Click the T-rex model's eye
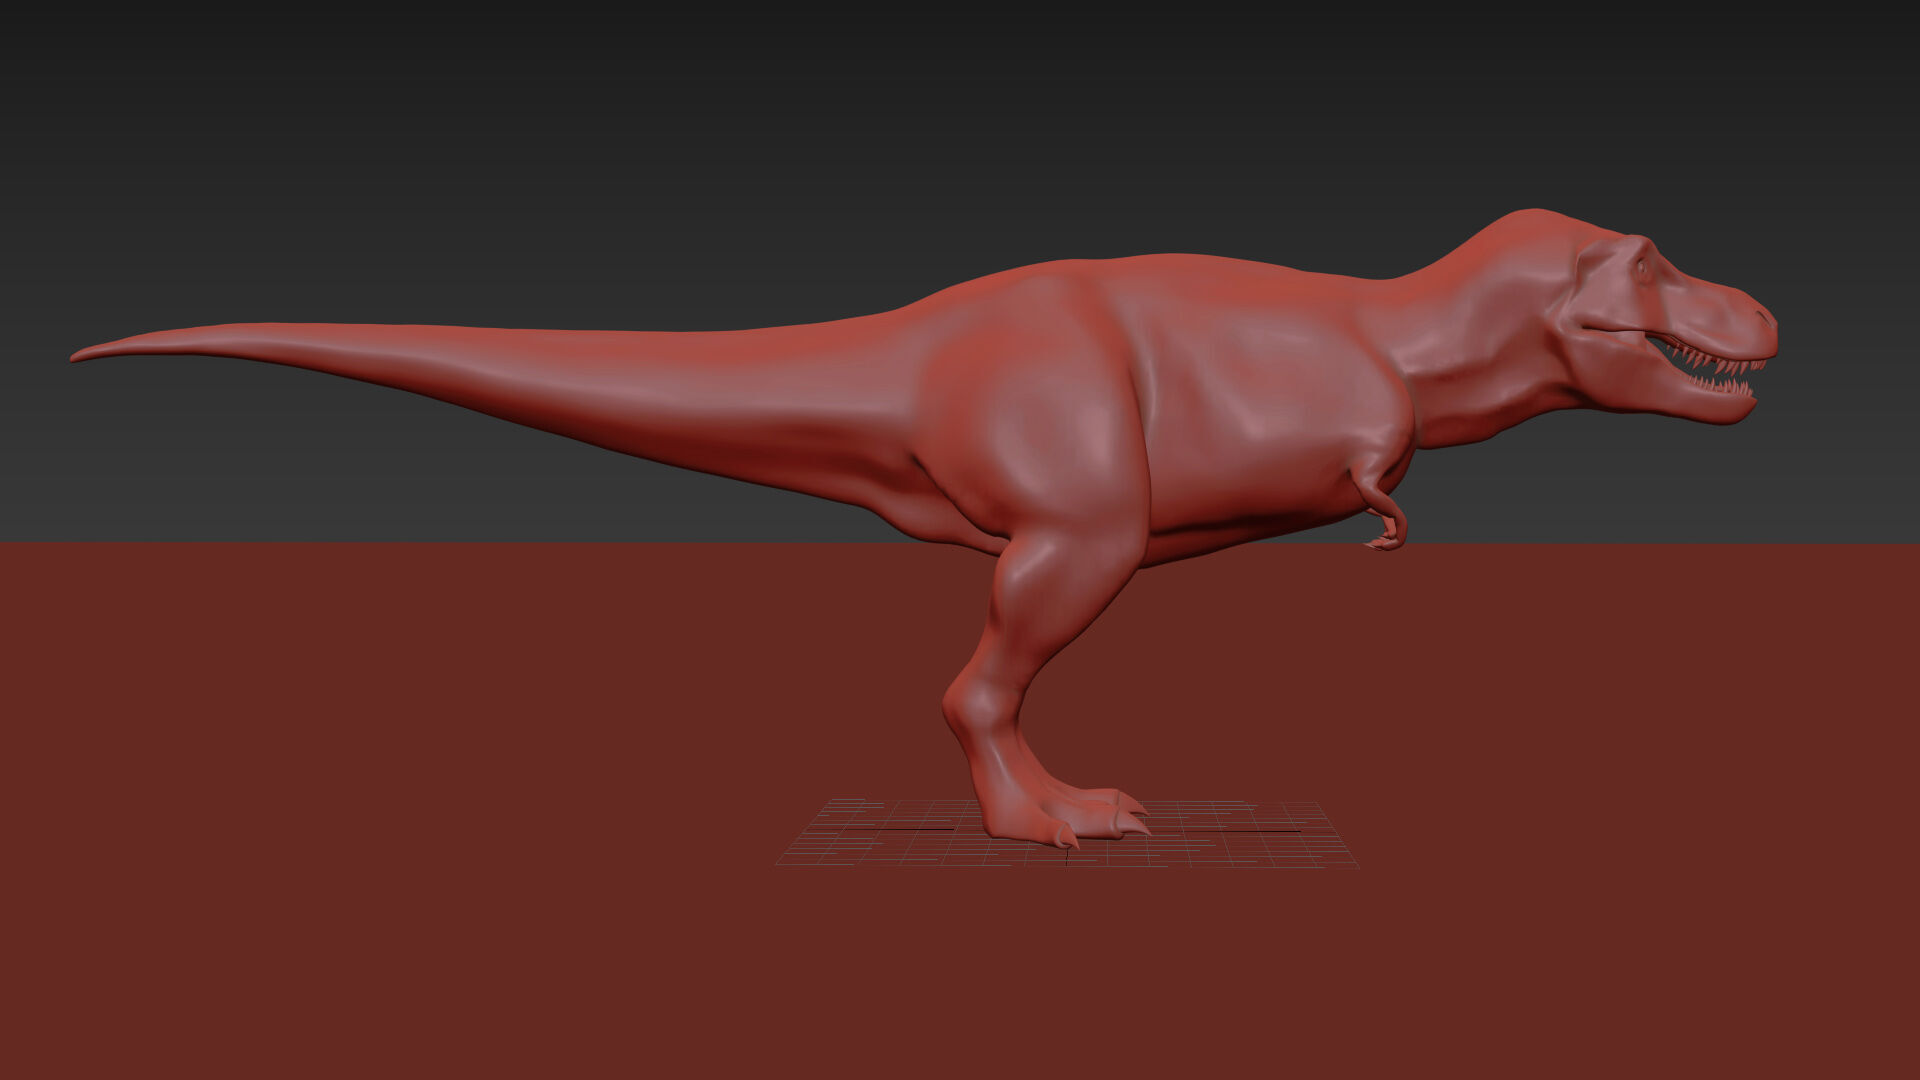The image size is (1920, 1080). (1642, 268)
